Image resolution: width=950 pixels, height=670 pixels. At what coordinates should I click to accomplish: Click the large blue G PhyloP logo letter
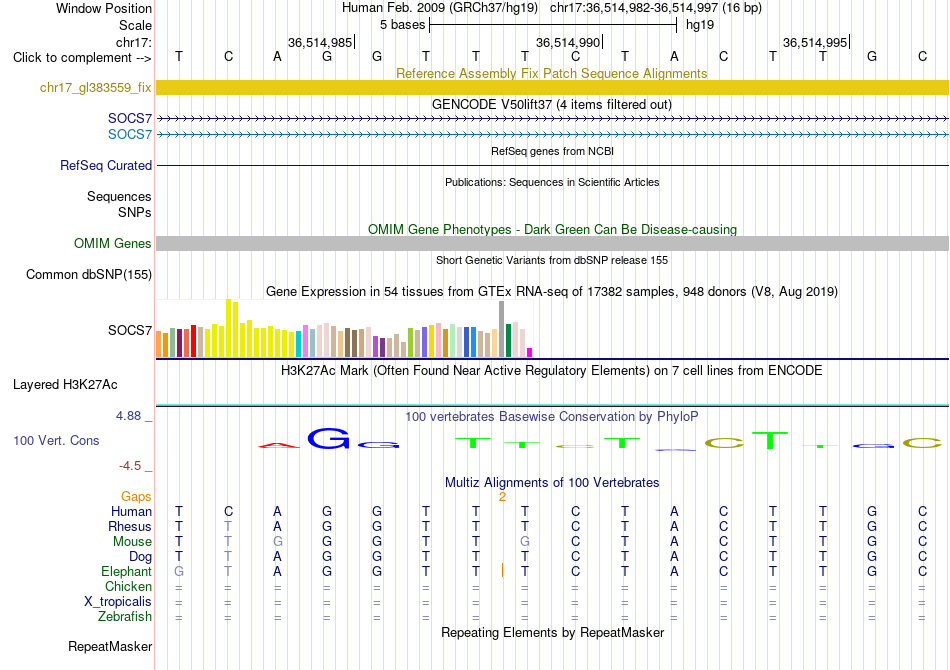[328, 438]
